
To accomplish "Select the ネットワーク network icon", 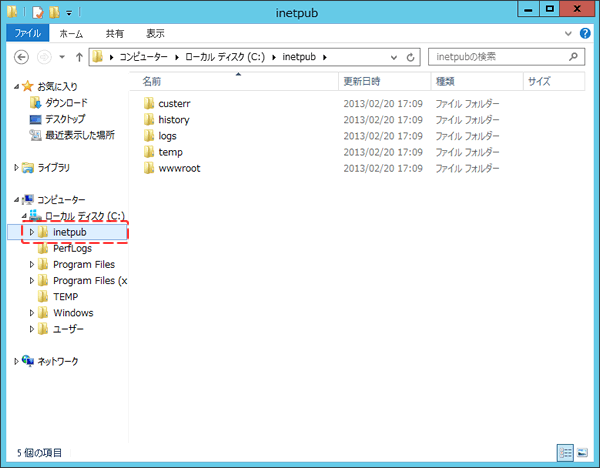I will (x=28, y=360).
